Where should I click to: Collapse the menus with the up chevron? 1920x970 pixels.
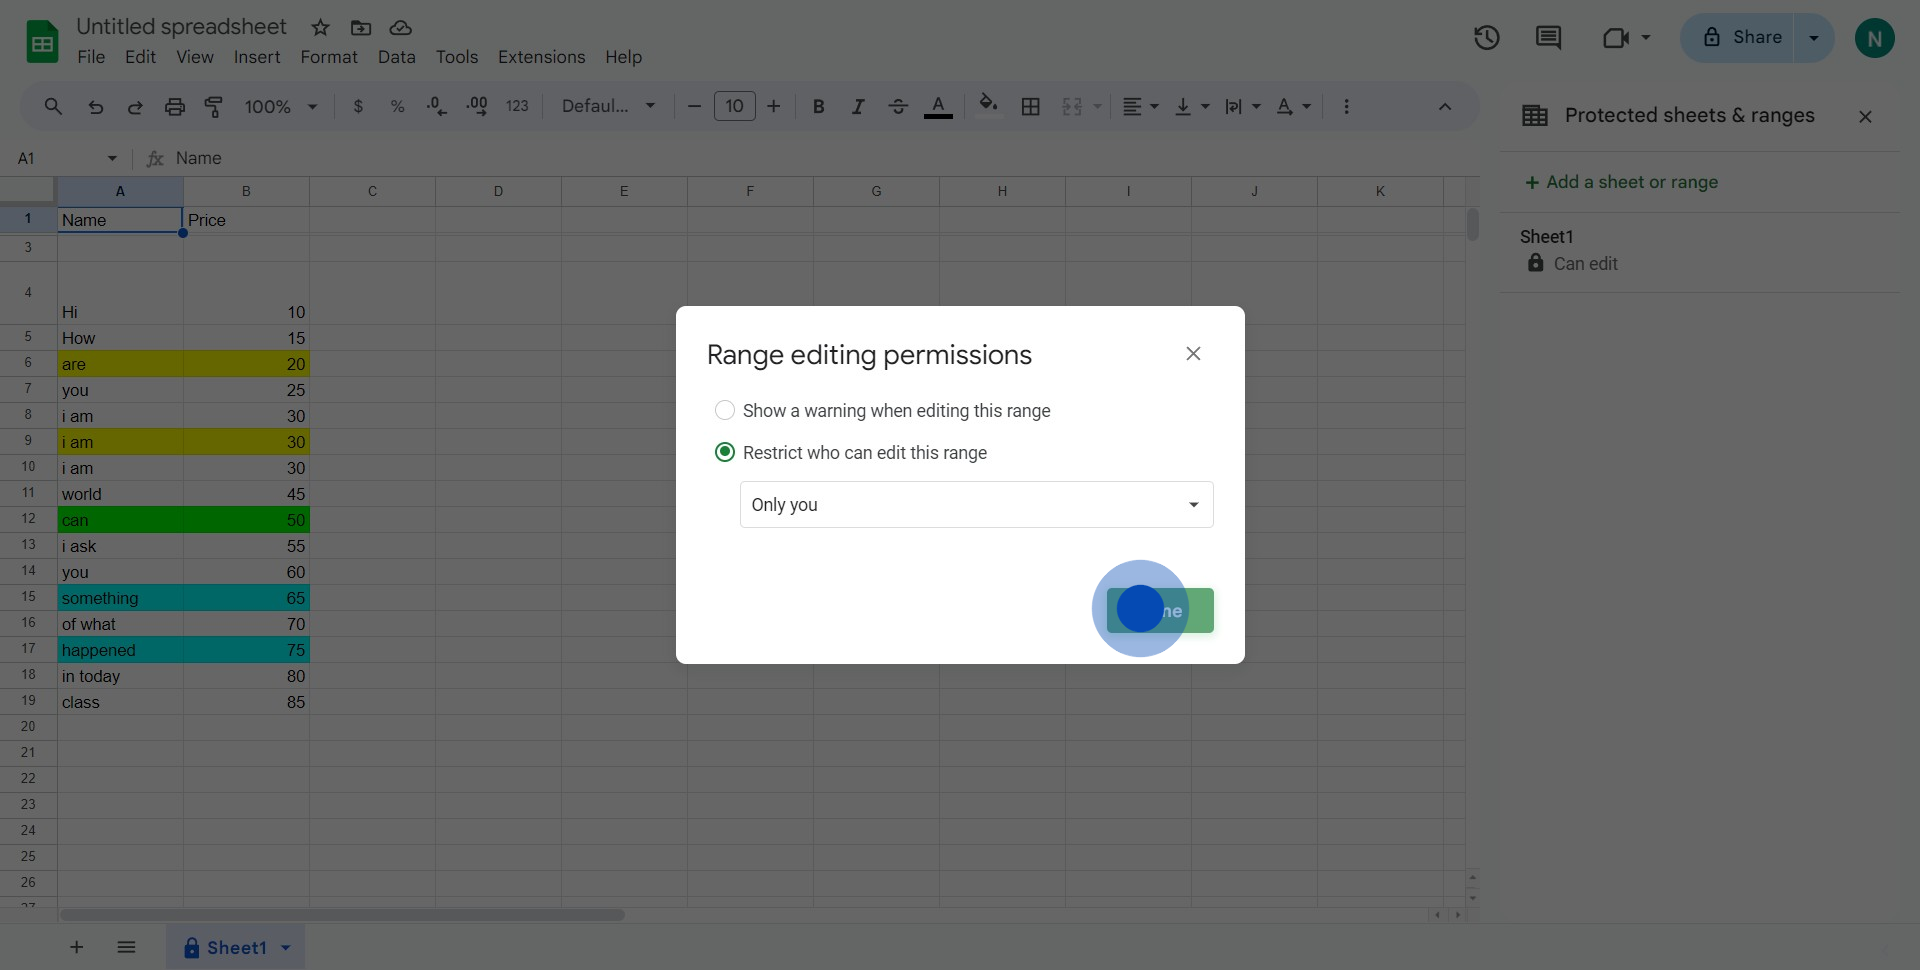point(1444,106)
